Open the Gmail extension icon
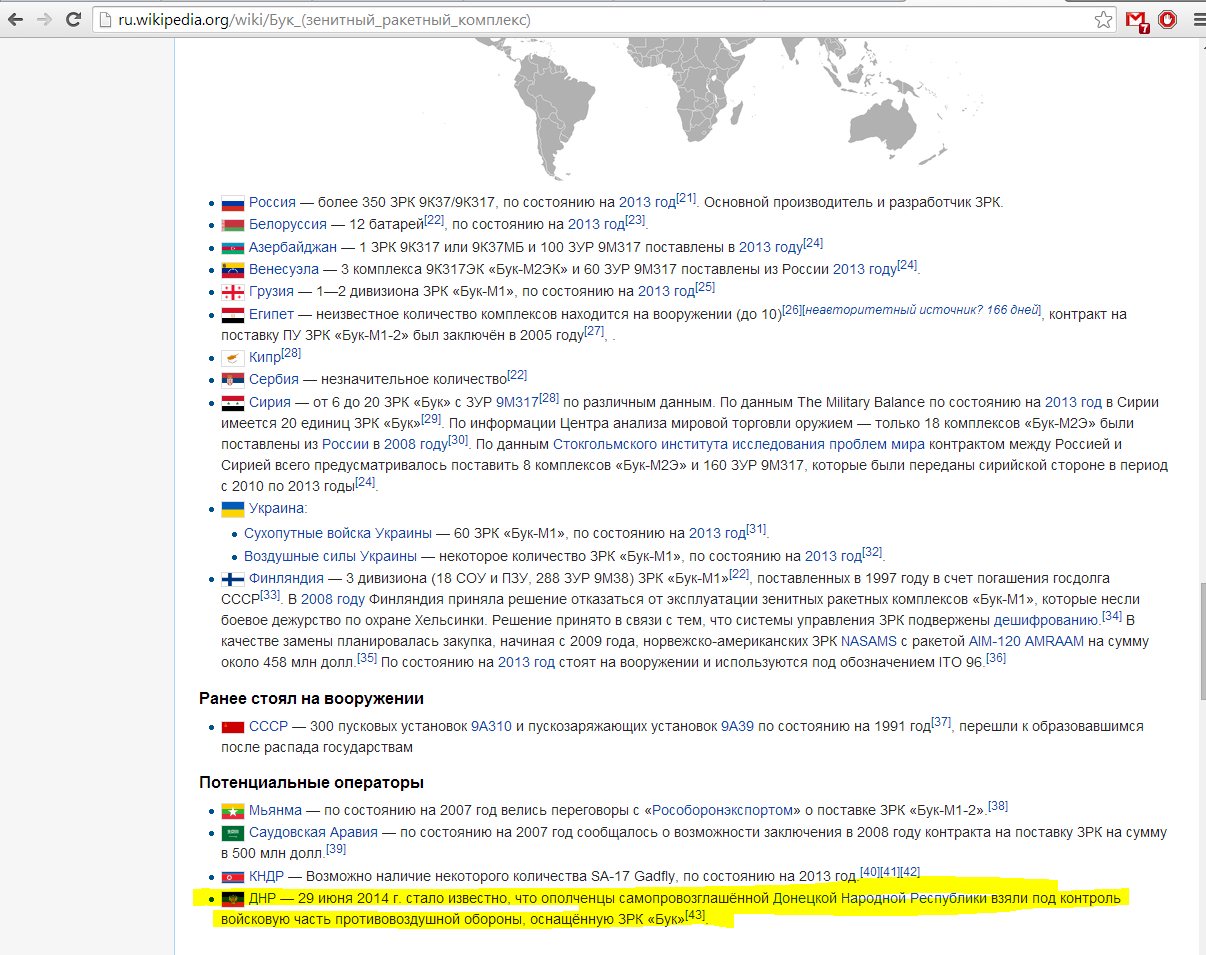The width and height of the screenshot is (1206, 955). click(x=1136, y=20)
